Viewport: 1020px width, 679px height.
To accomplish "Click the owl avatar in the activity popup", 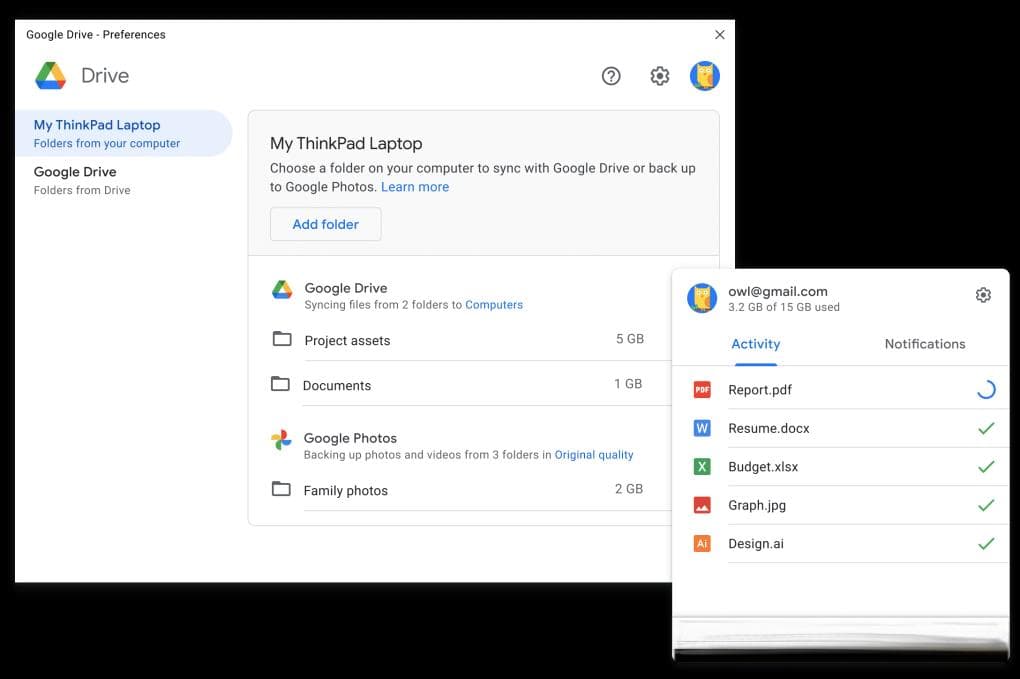I will (x=702, y=298).
